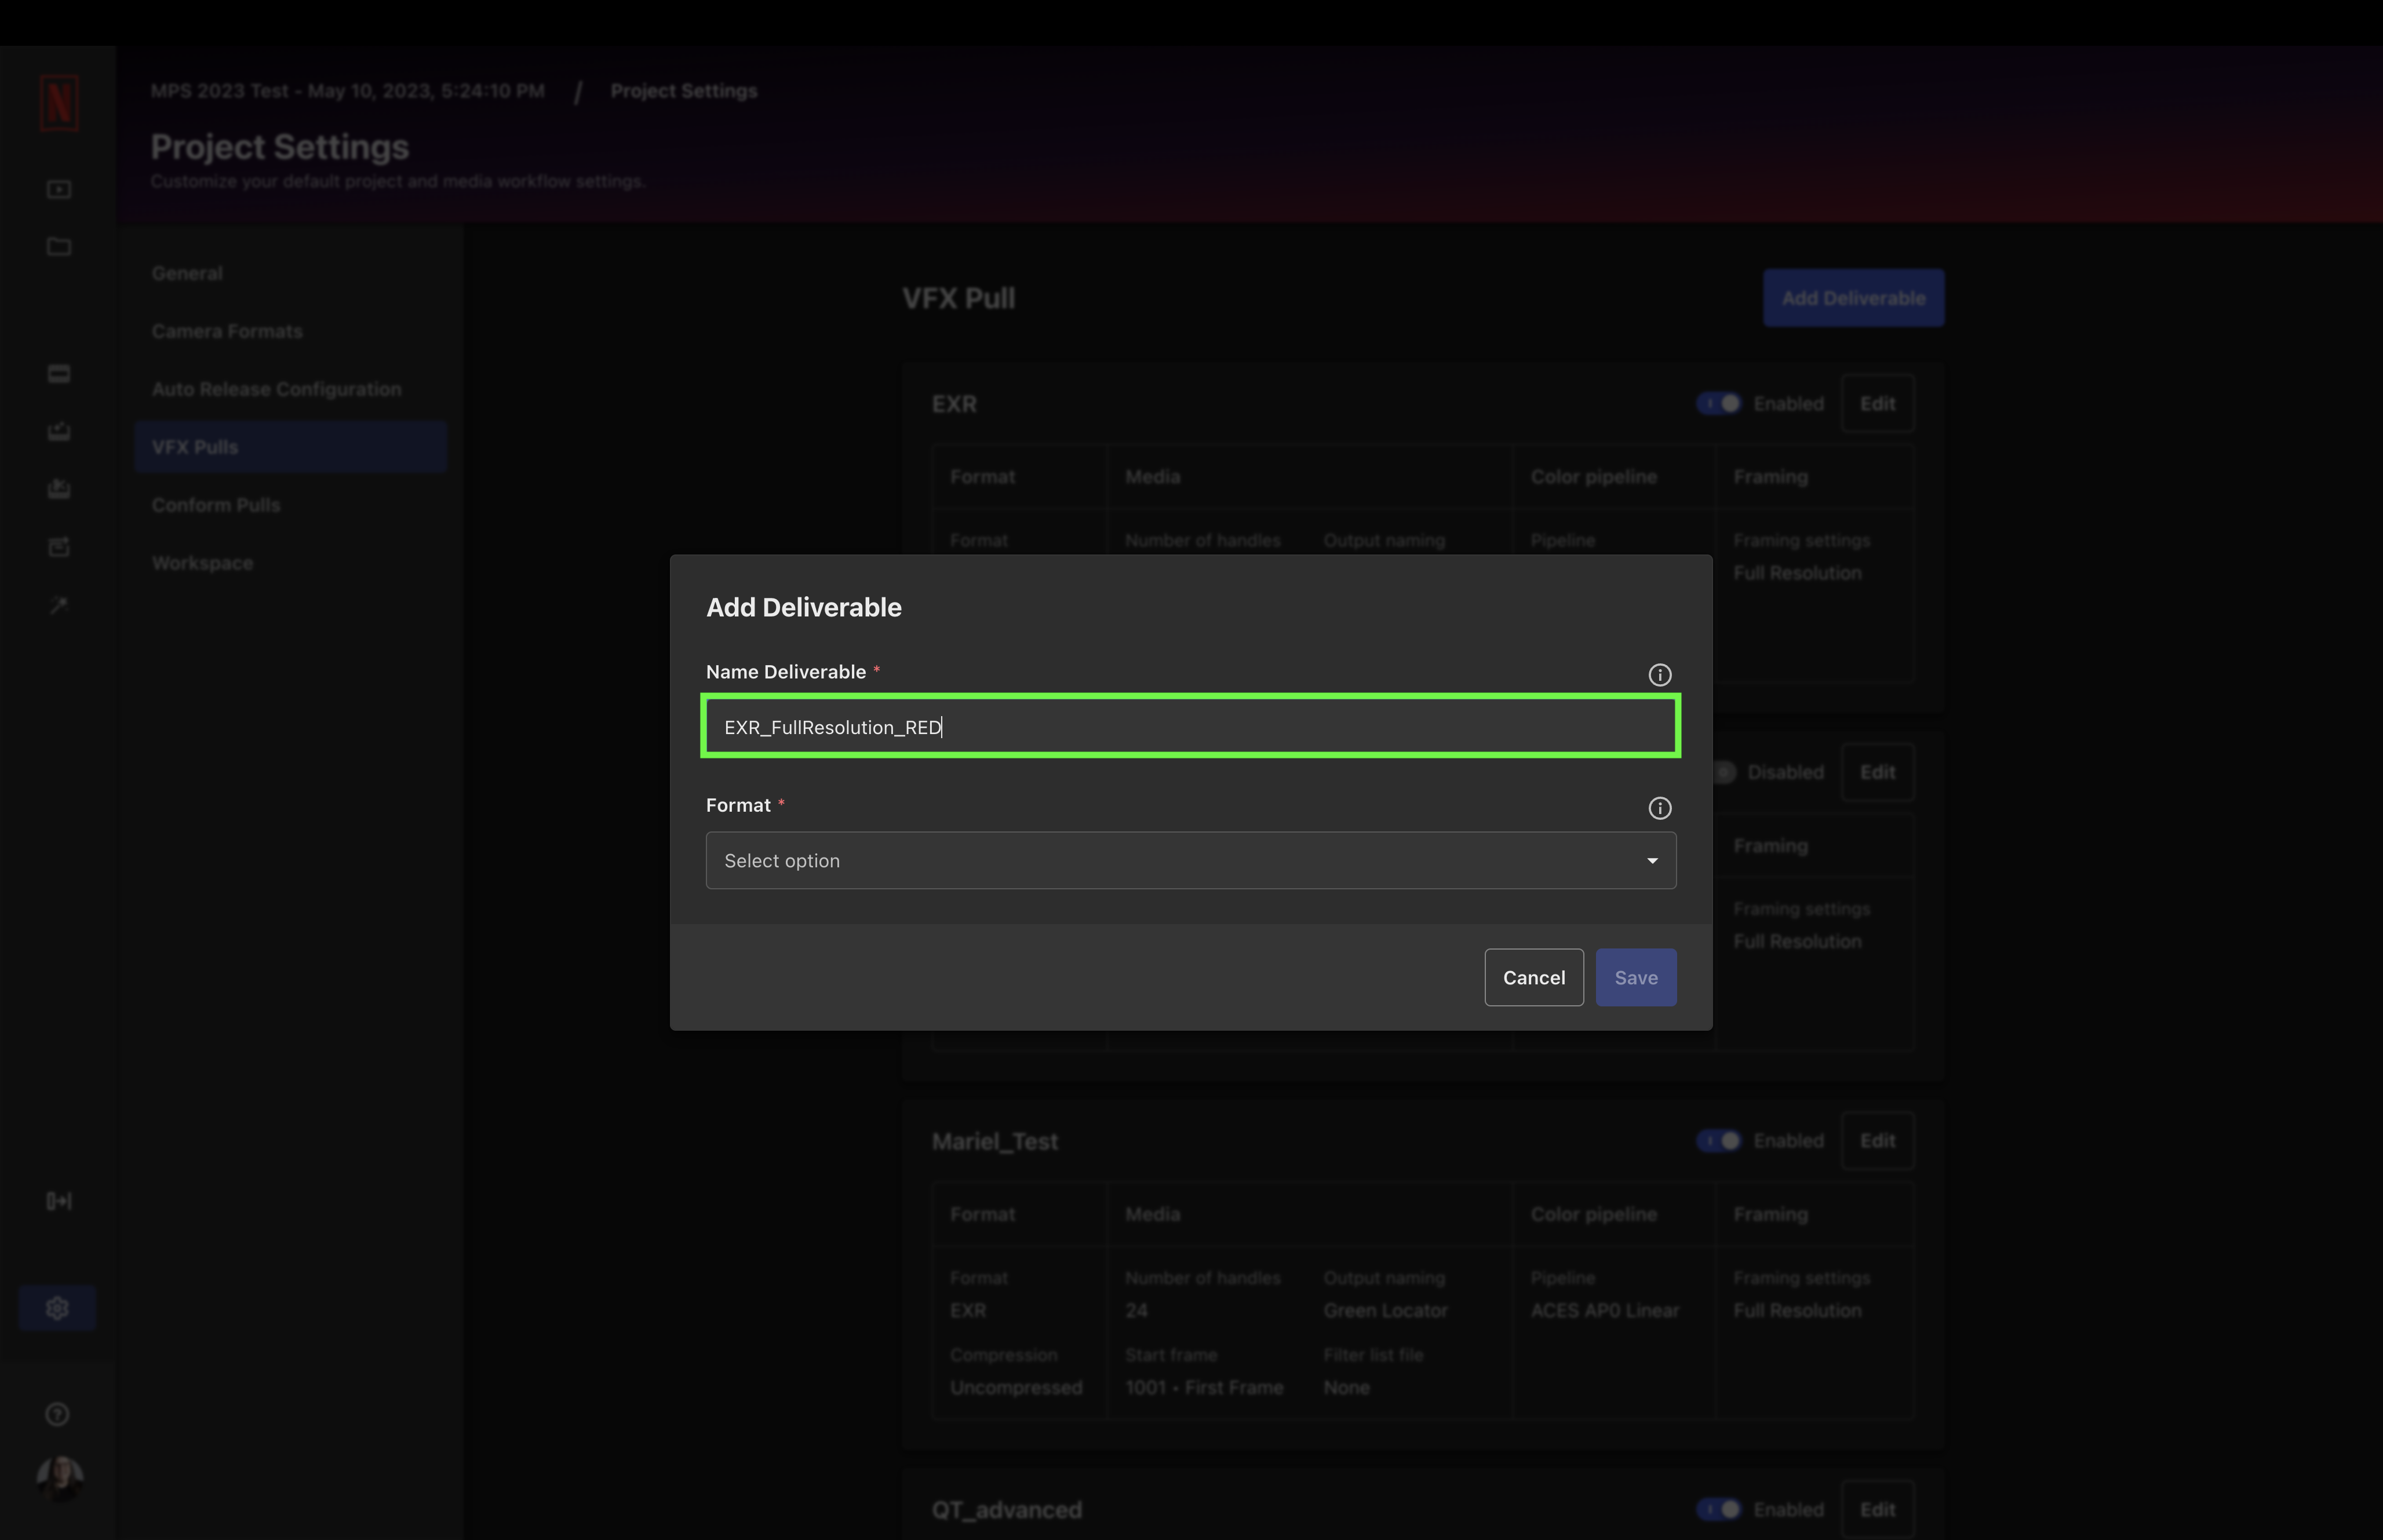Open the folder icon in the sidebar
The height and width of the screenshot is (1540, 2383).
point(59,246)
